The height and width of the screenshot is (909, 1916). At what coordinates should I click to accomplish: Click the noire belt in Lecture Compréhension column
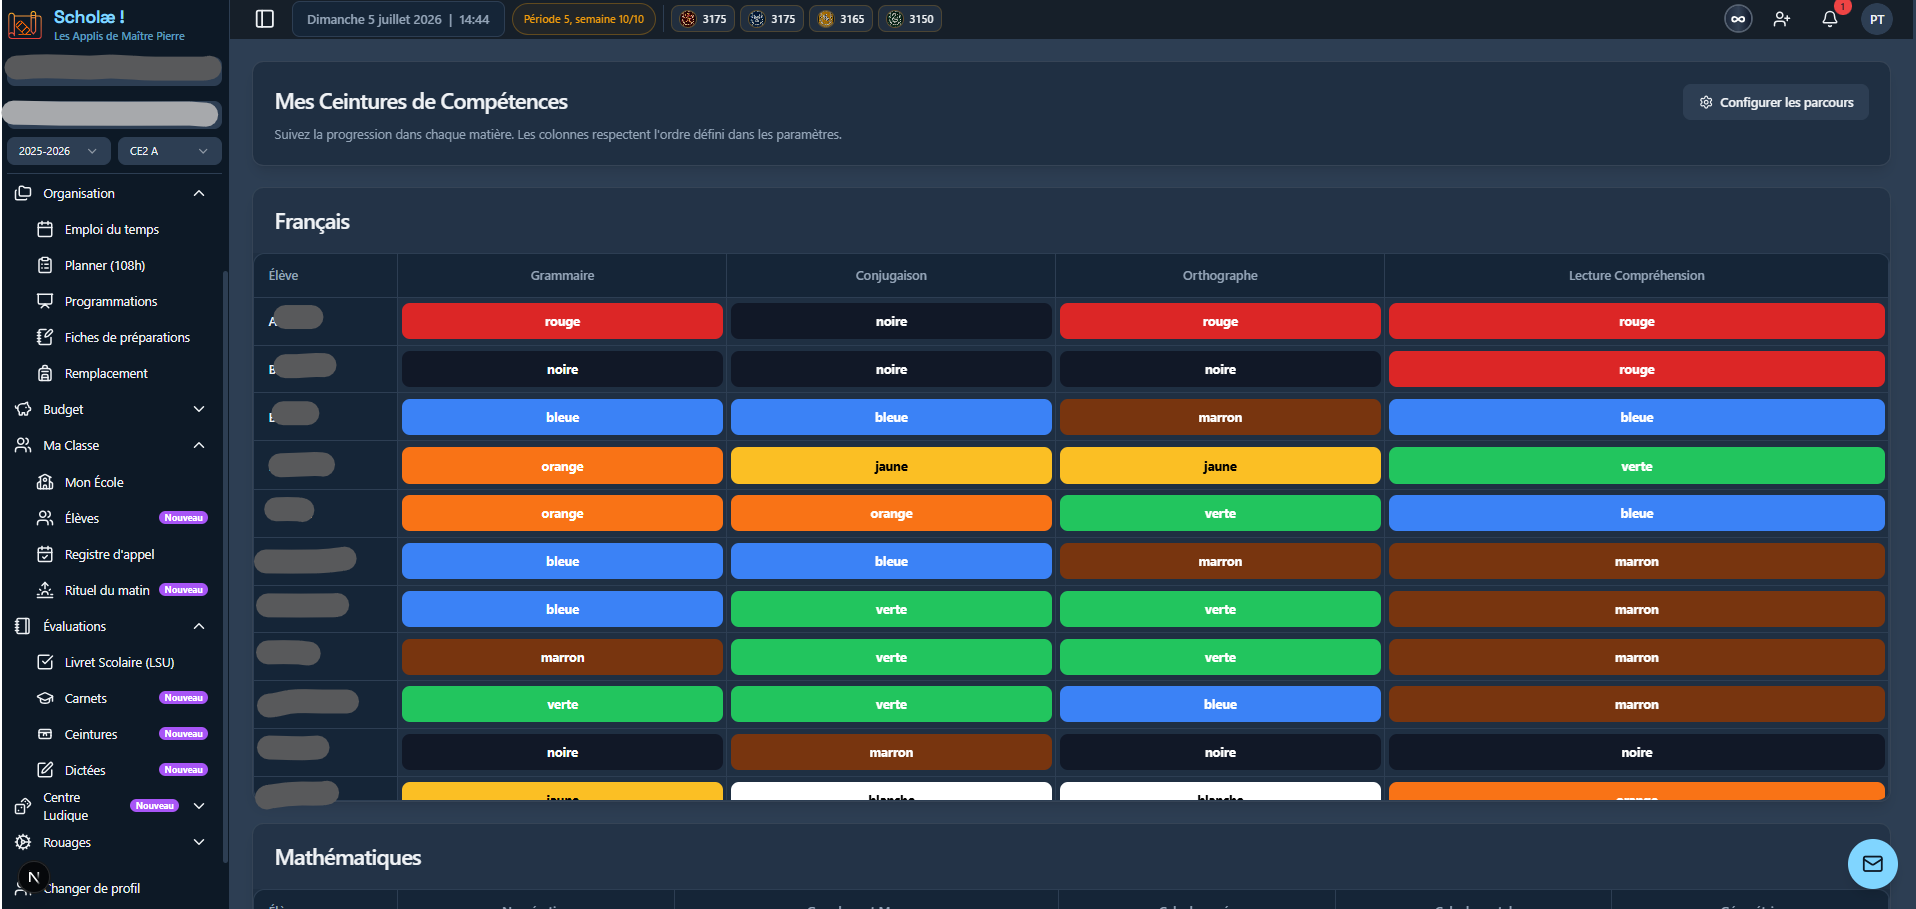pos(1636,752)
